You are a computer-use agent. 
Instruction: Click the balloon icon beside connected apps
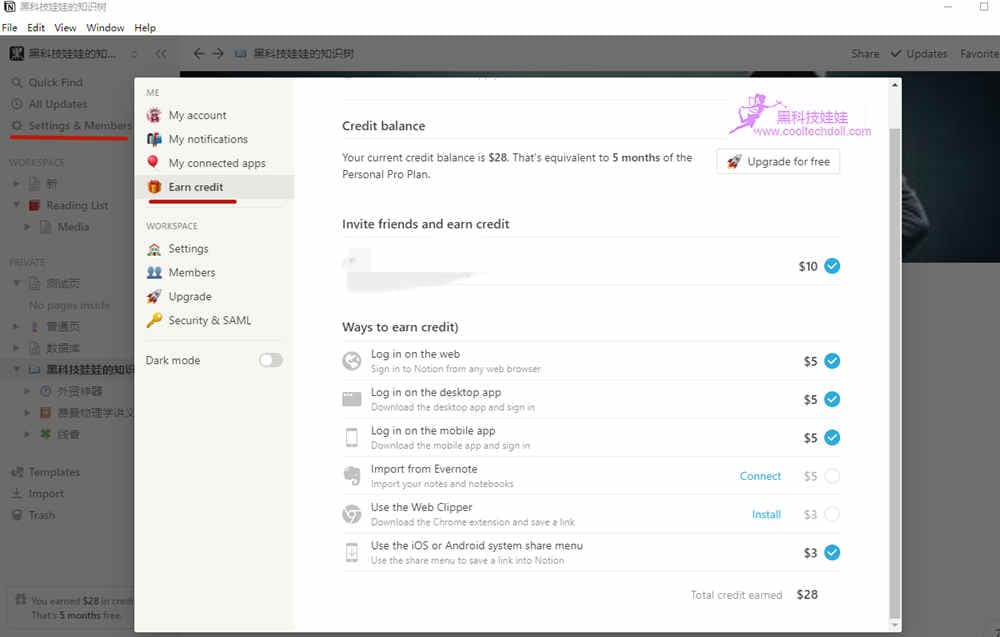(153, 162)
